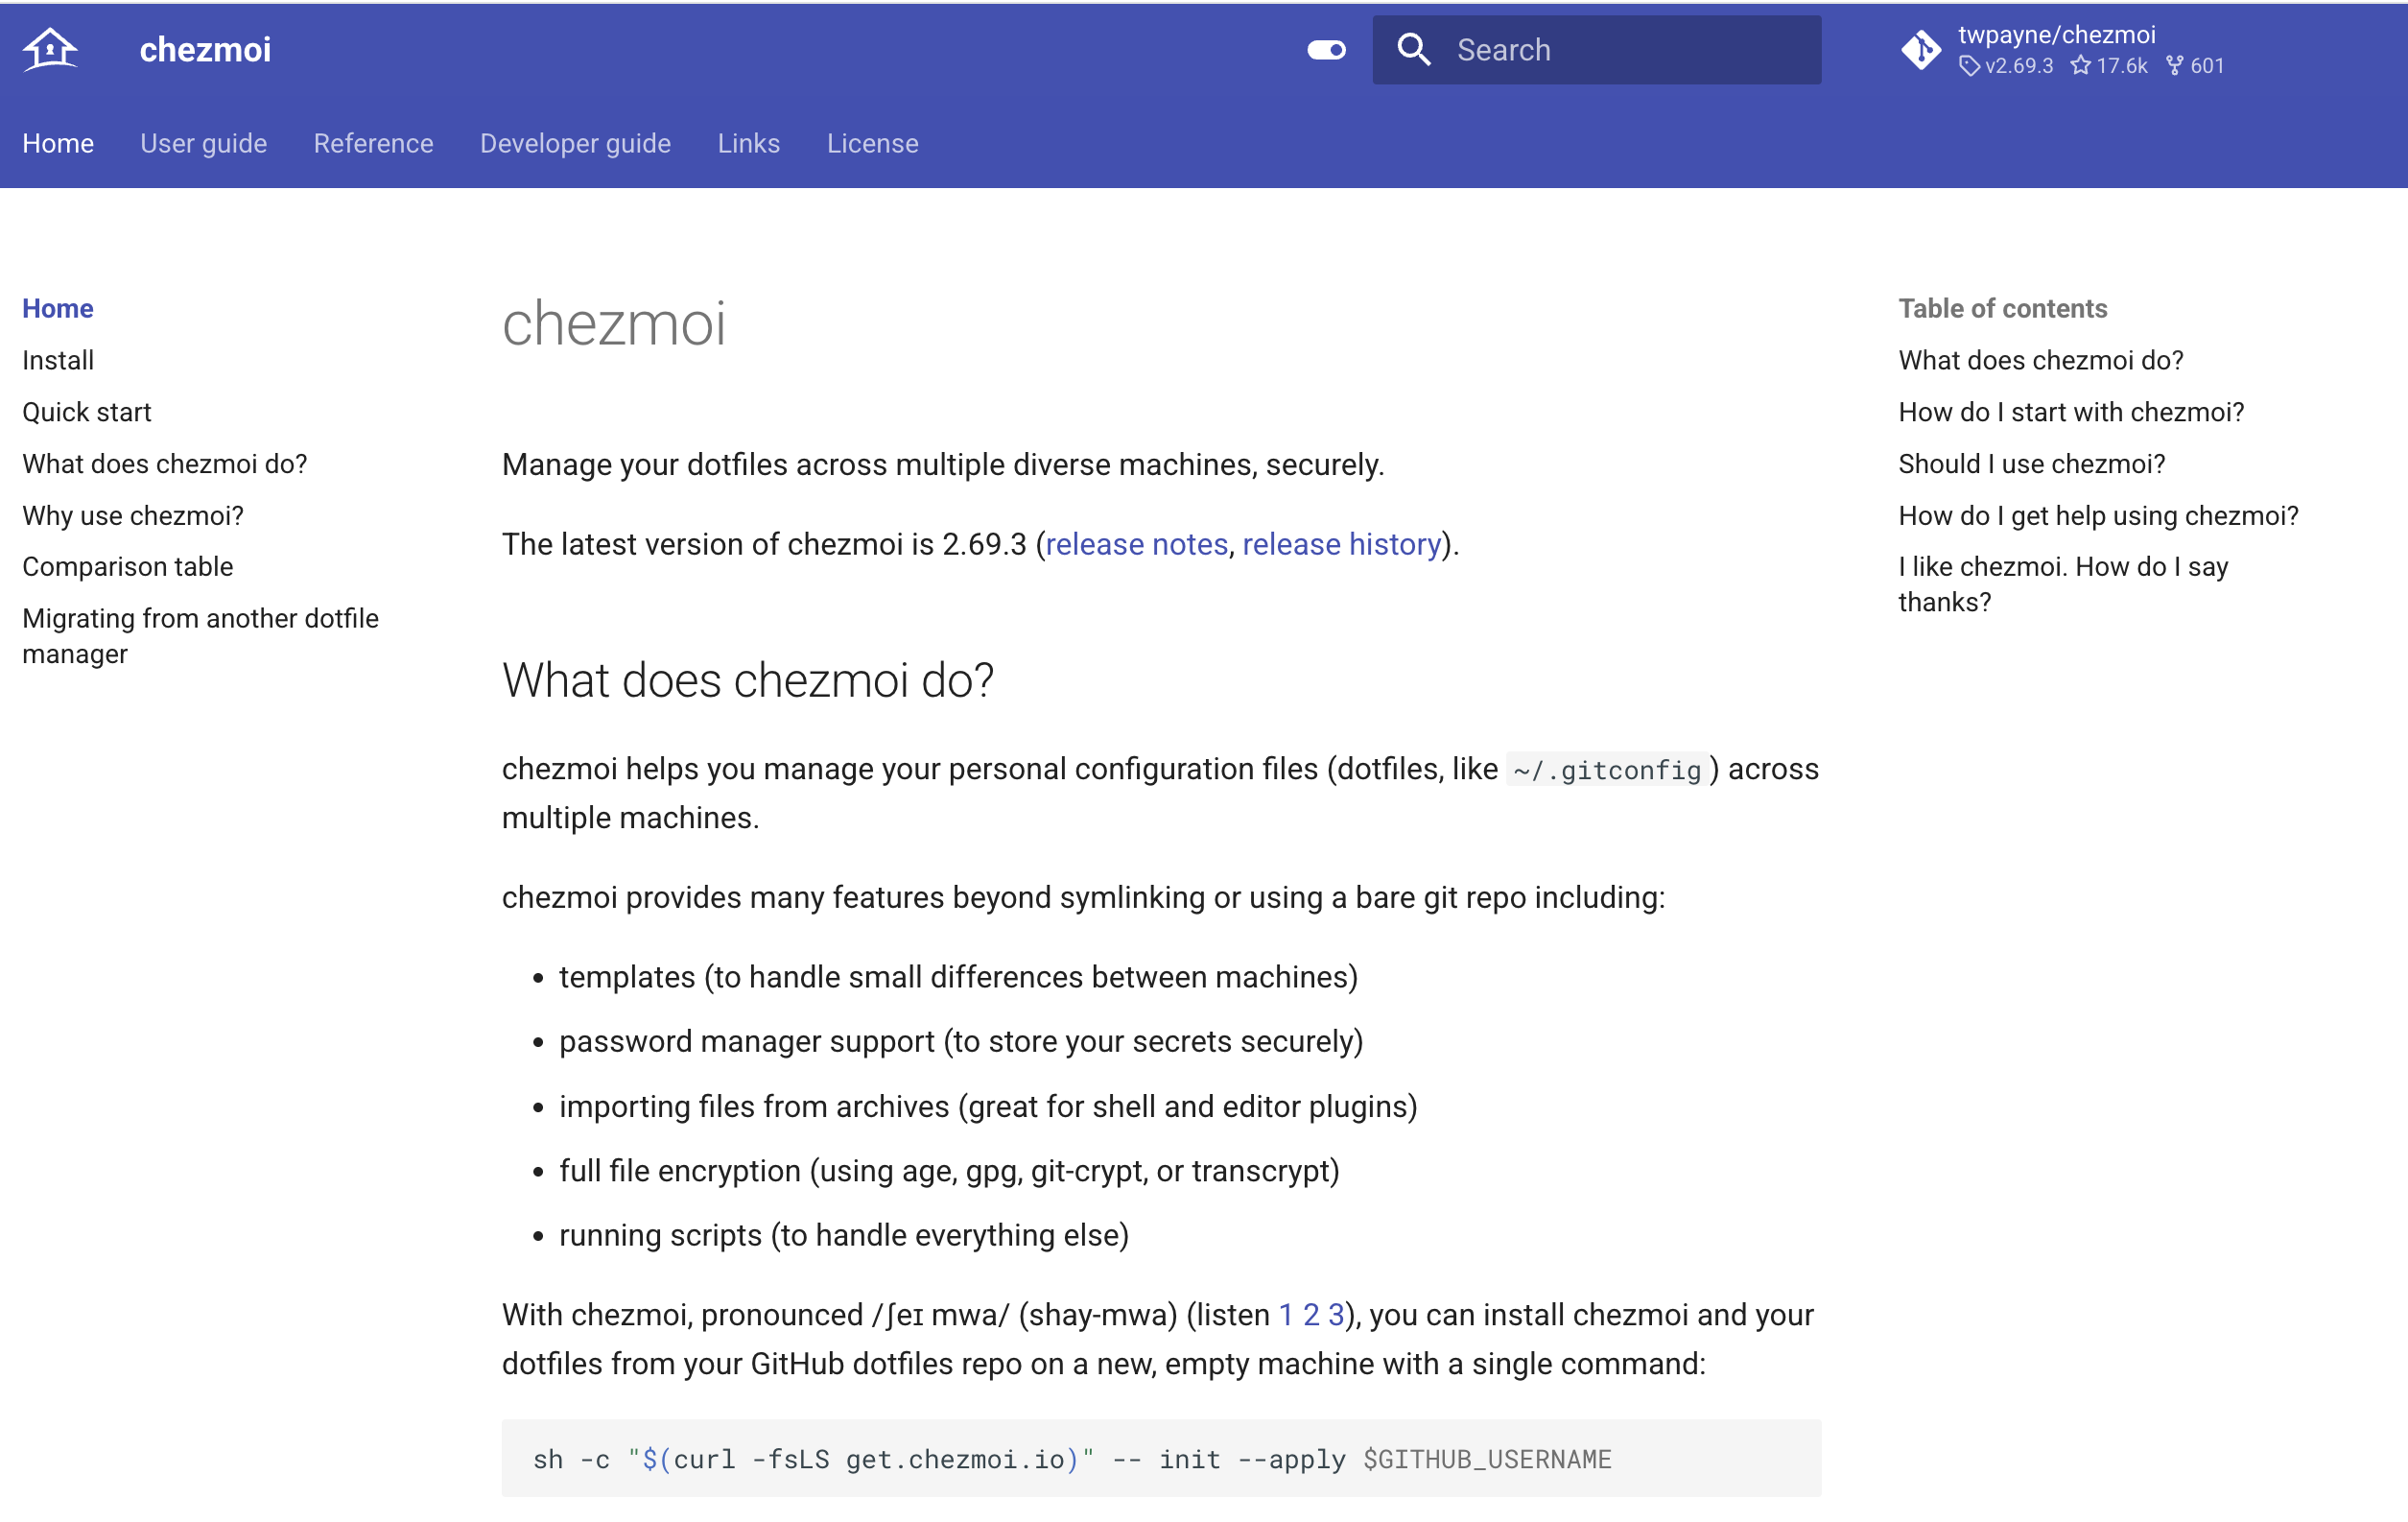Screen dimensions: 2408x1522
Task: Toggle the light/dark color scheme switch
Action: (x=1326, y=49)
